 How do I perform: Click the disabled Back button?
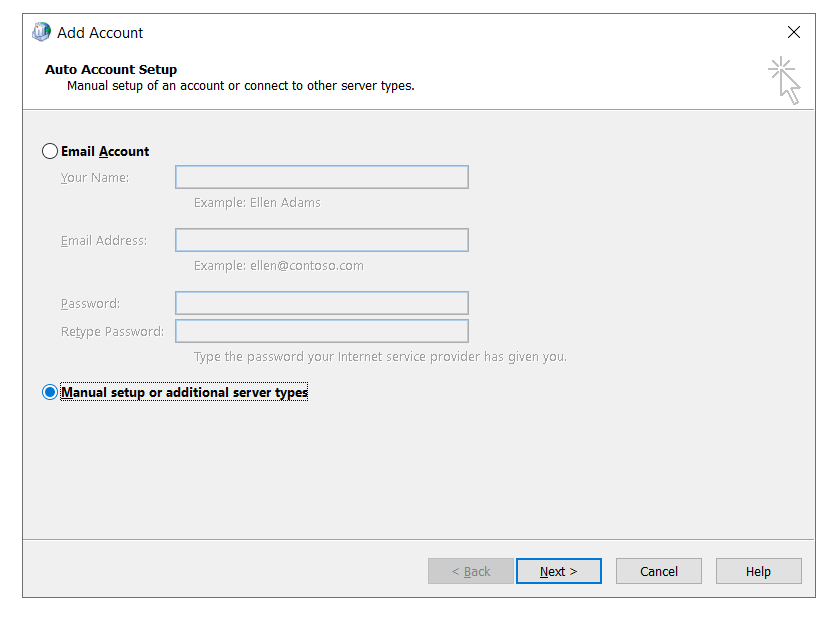point(471,571)
